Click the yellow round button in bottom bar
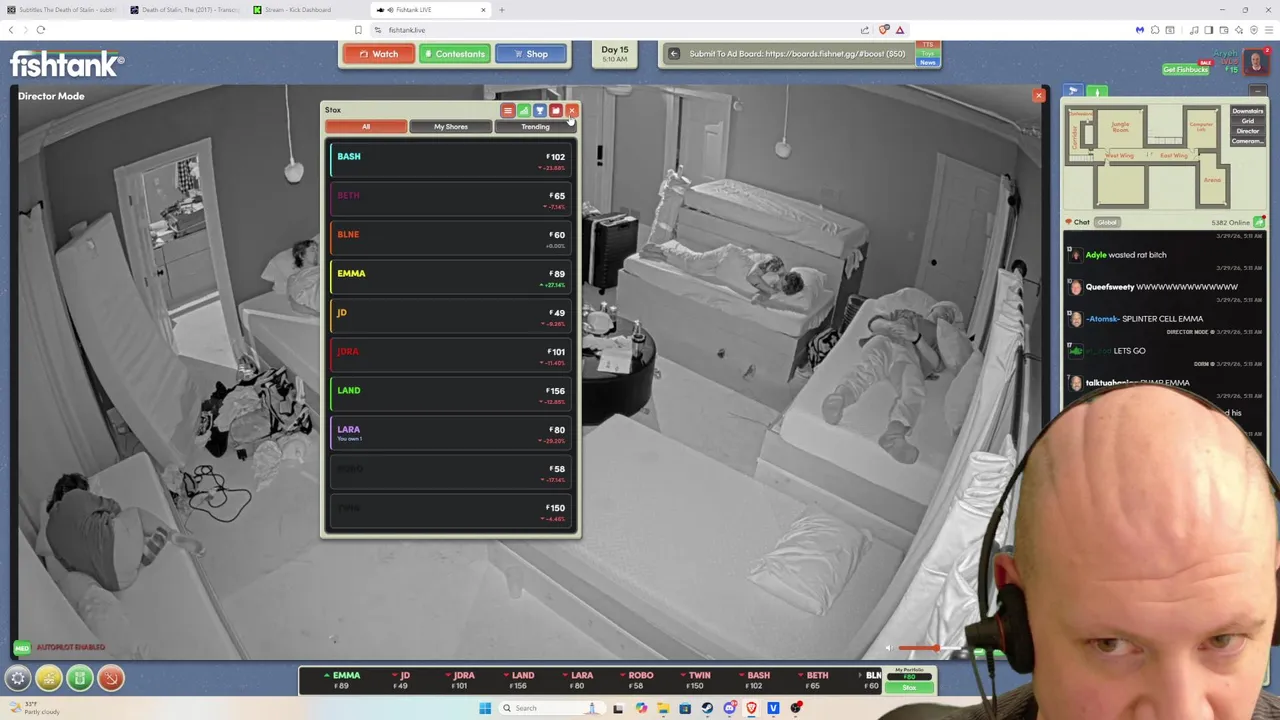The height and width of the screenshot is (720, 1280). [49, 679]
